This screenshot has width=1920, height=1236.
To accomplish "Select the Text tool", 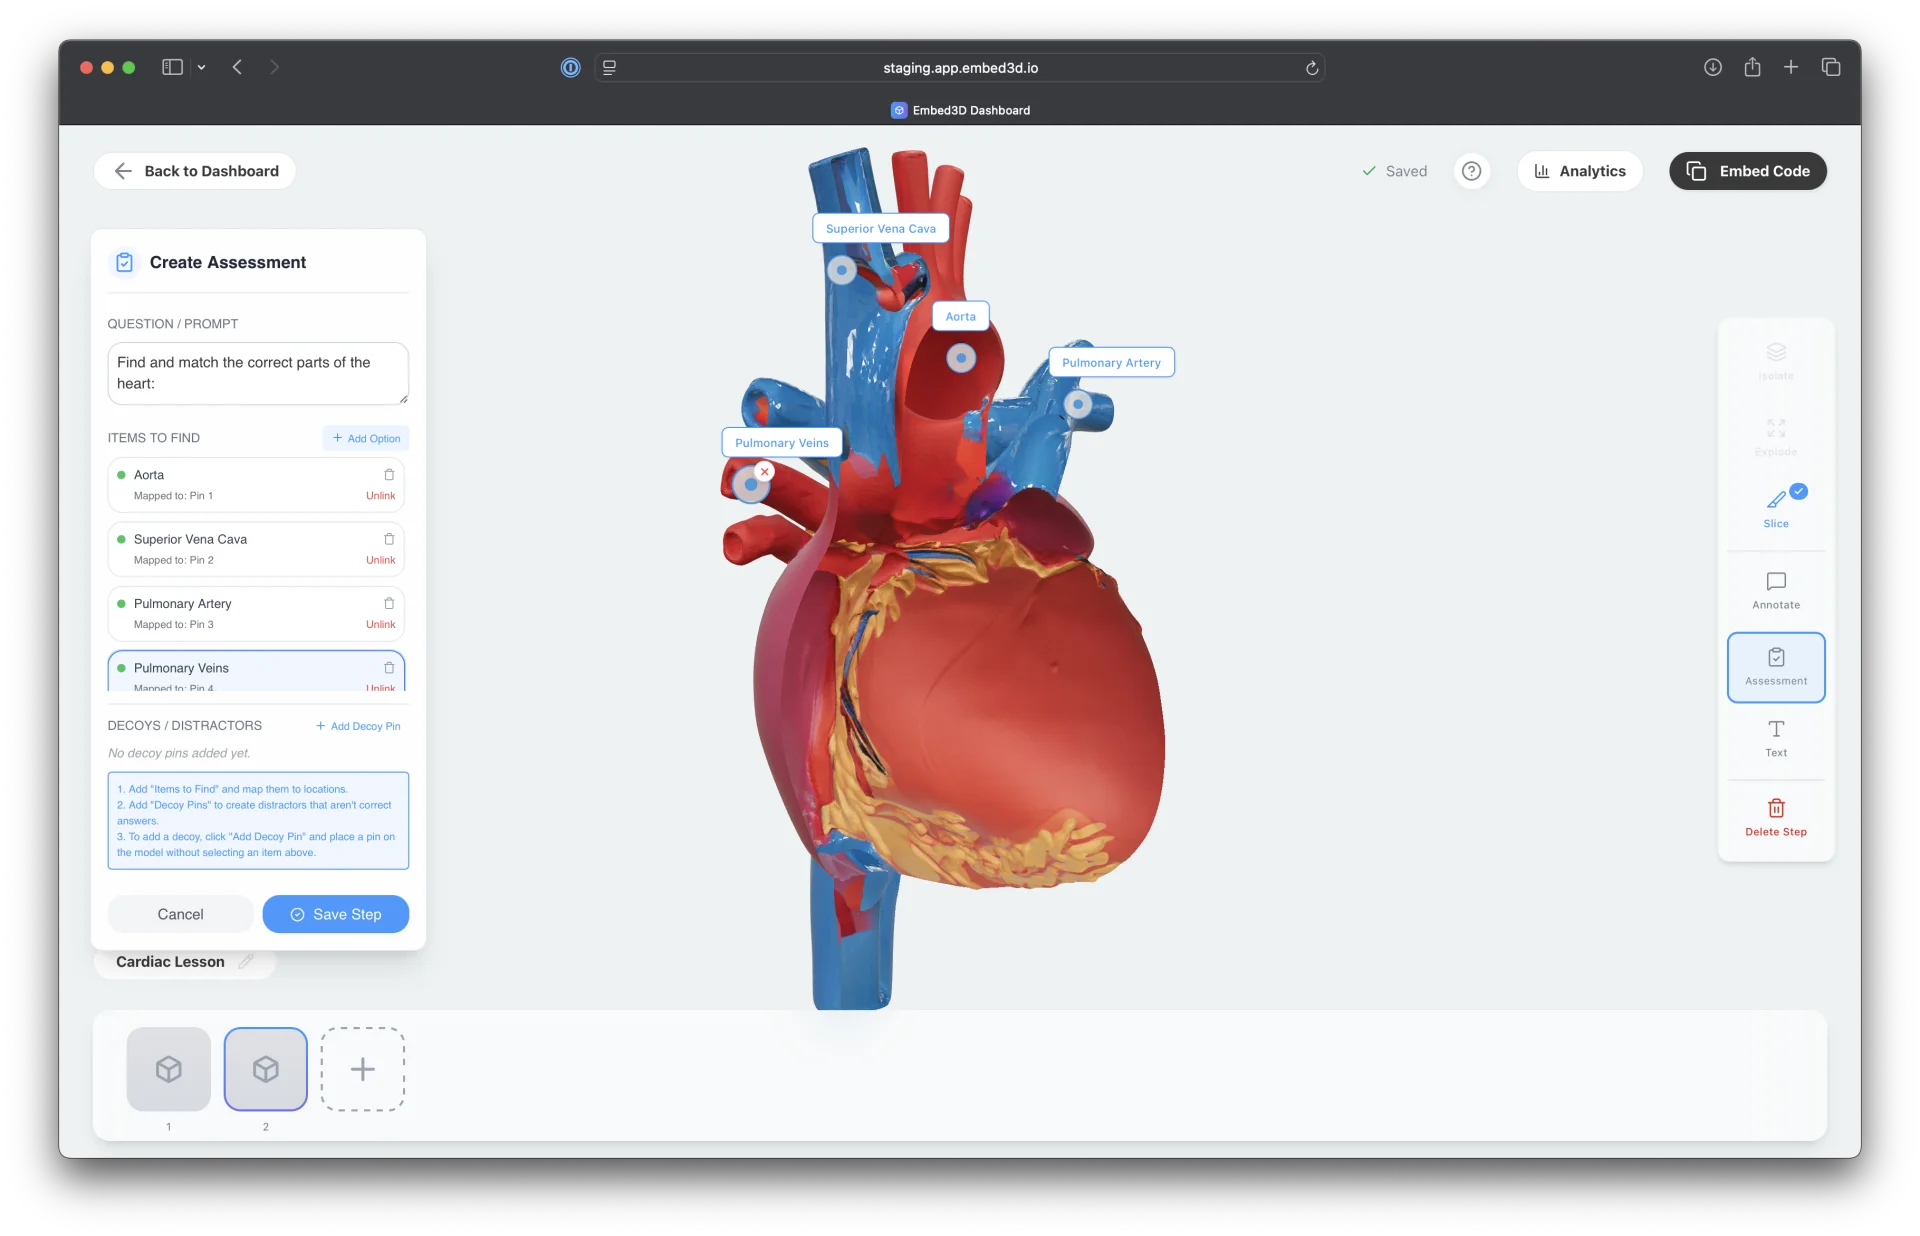I will click(1776, 740).
